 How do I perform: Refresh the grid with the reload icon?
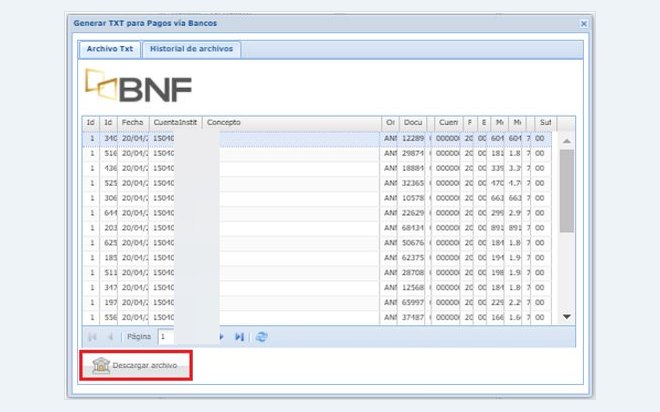tap(261, 337)
